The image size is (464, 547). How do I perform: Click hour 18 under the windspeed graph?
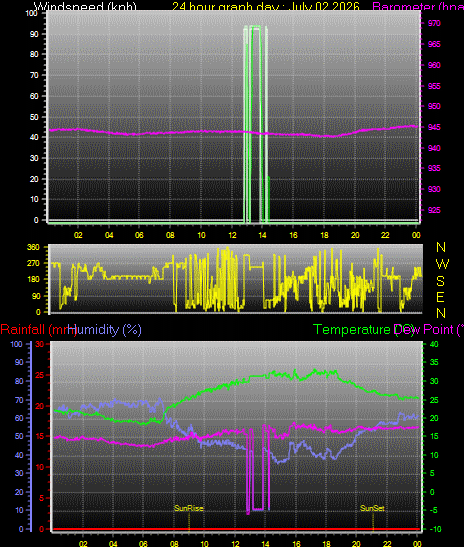324,235
